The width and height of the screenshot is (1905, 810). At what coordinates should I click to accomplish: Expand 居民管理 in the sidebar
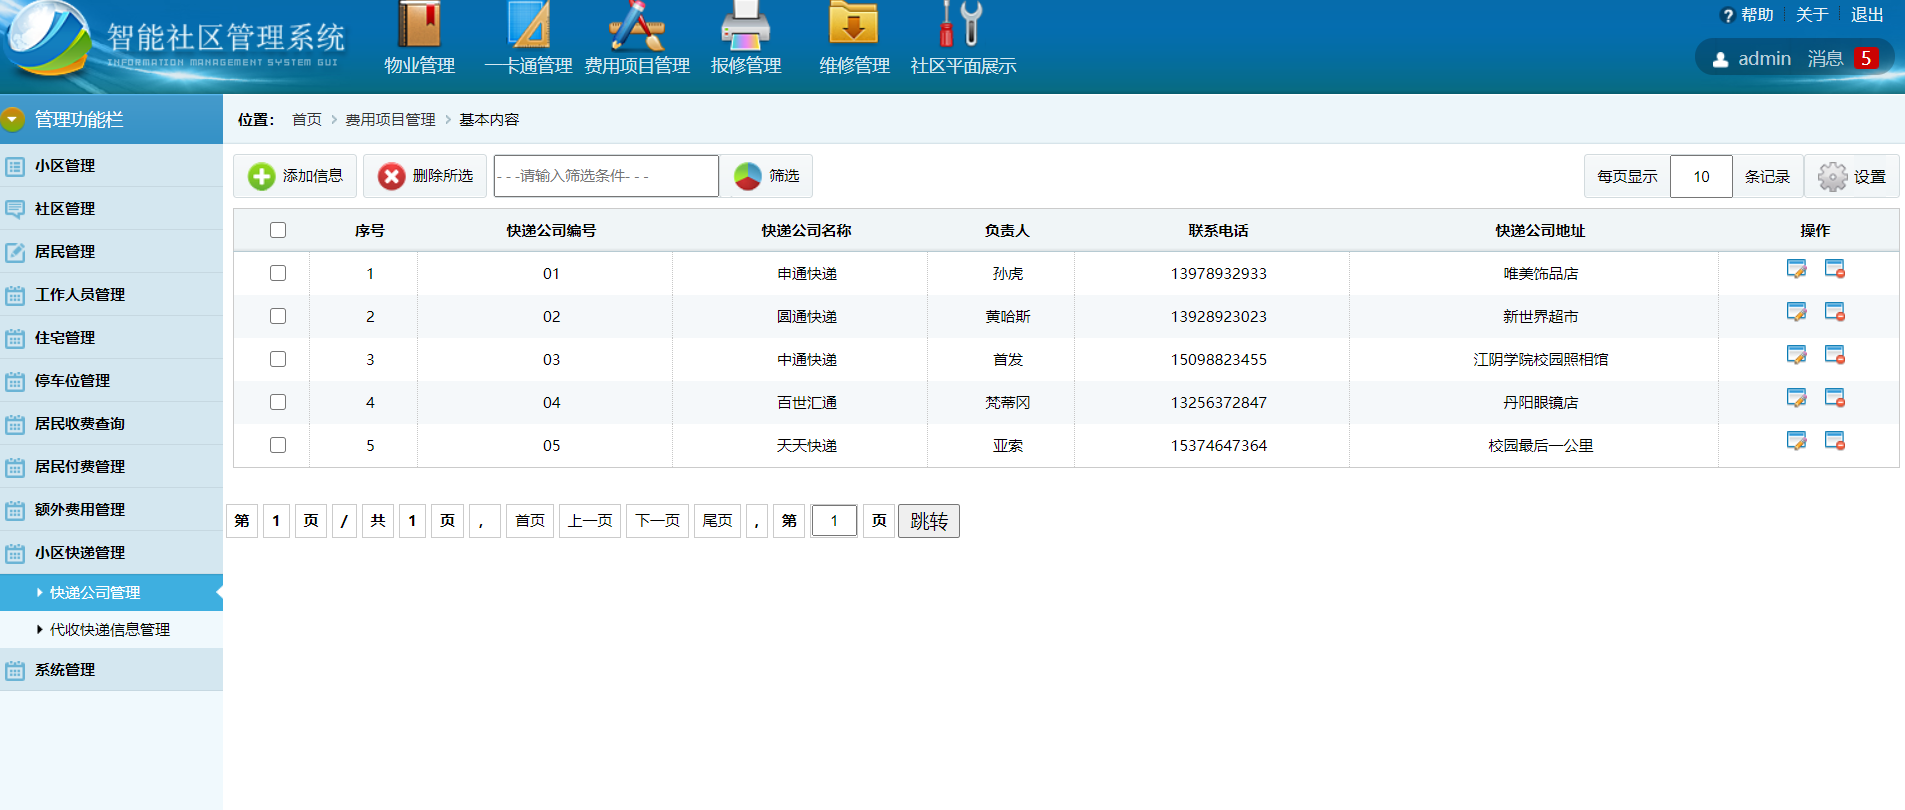pyautogui.click(x=111, y=252)
